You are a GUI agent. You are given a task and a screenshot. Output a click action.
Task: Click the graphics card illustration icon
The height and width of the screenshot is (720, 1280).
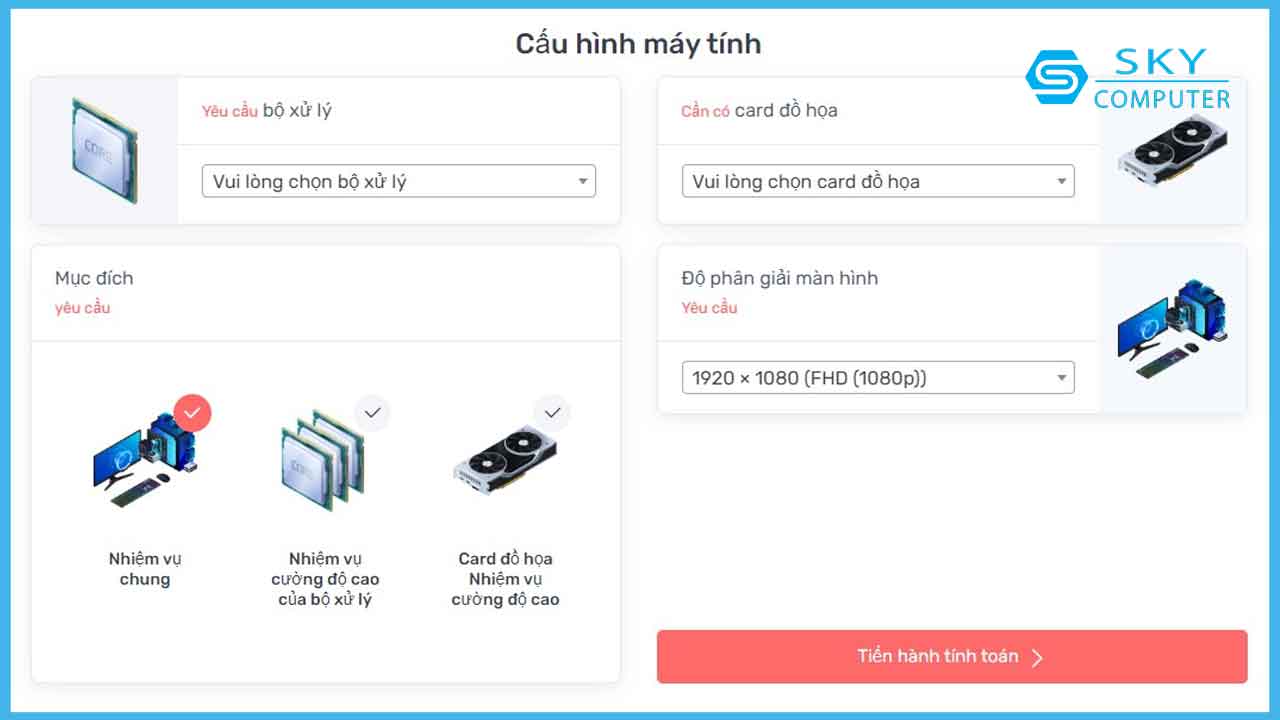[1175, 150]
